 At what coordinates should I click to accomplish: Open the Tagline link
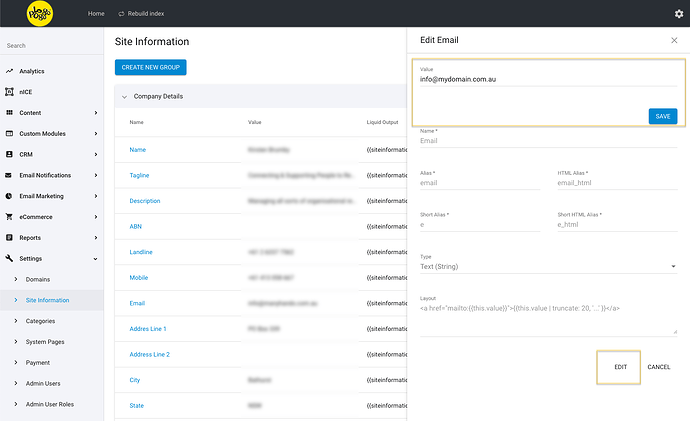pos(139,175)
